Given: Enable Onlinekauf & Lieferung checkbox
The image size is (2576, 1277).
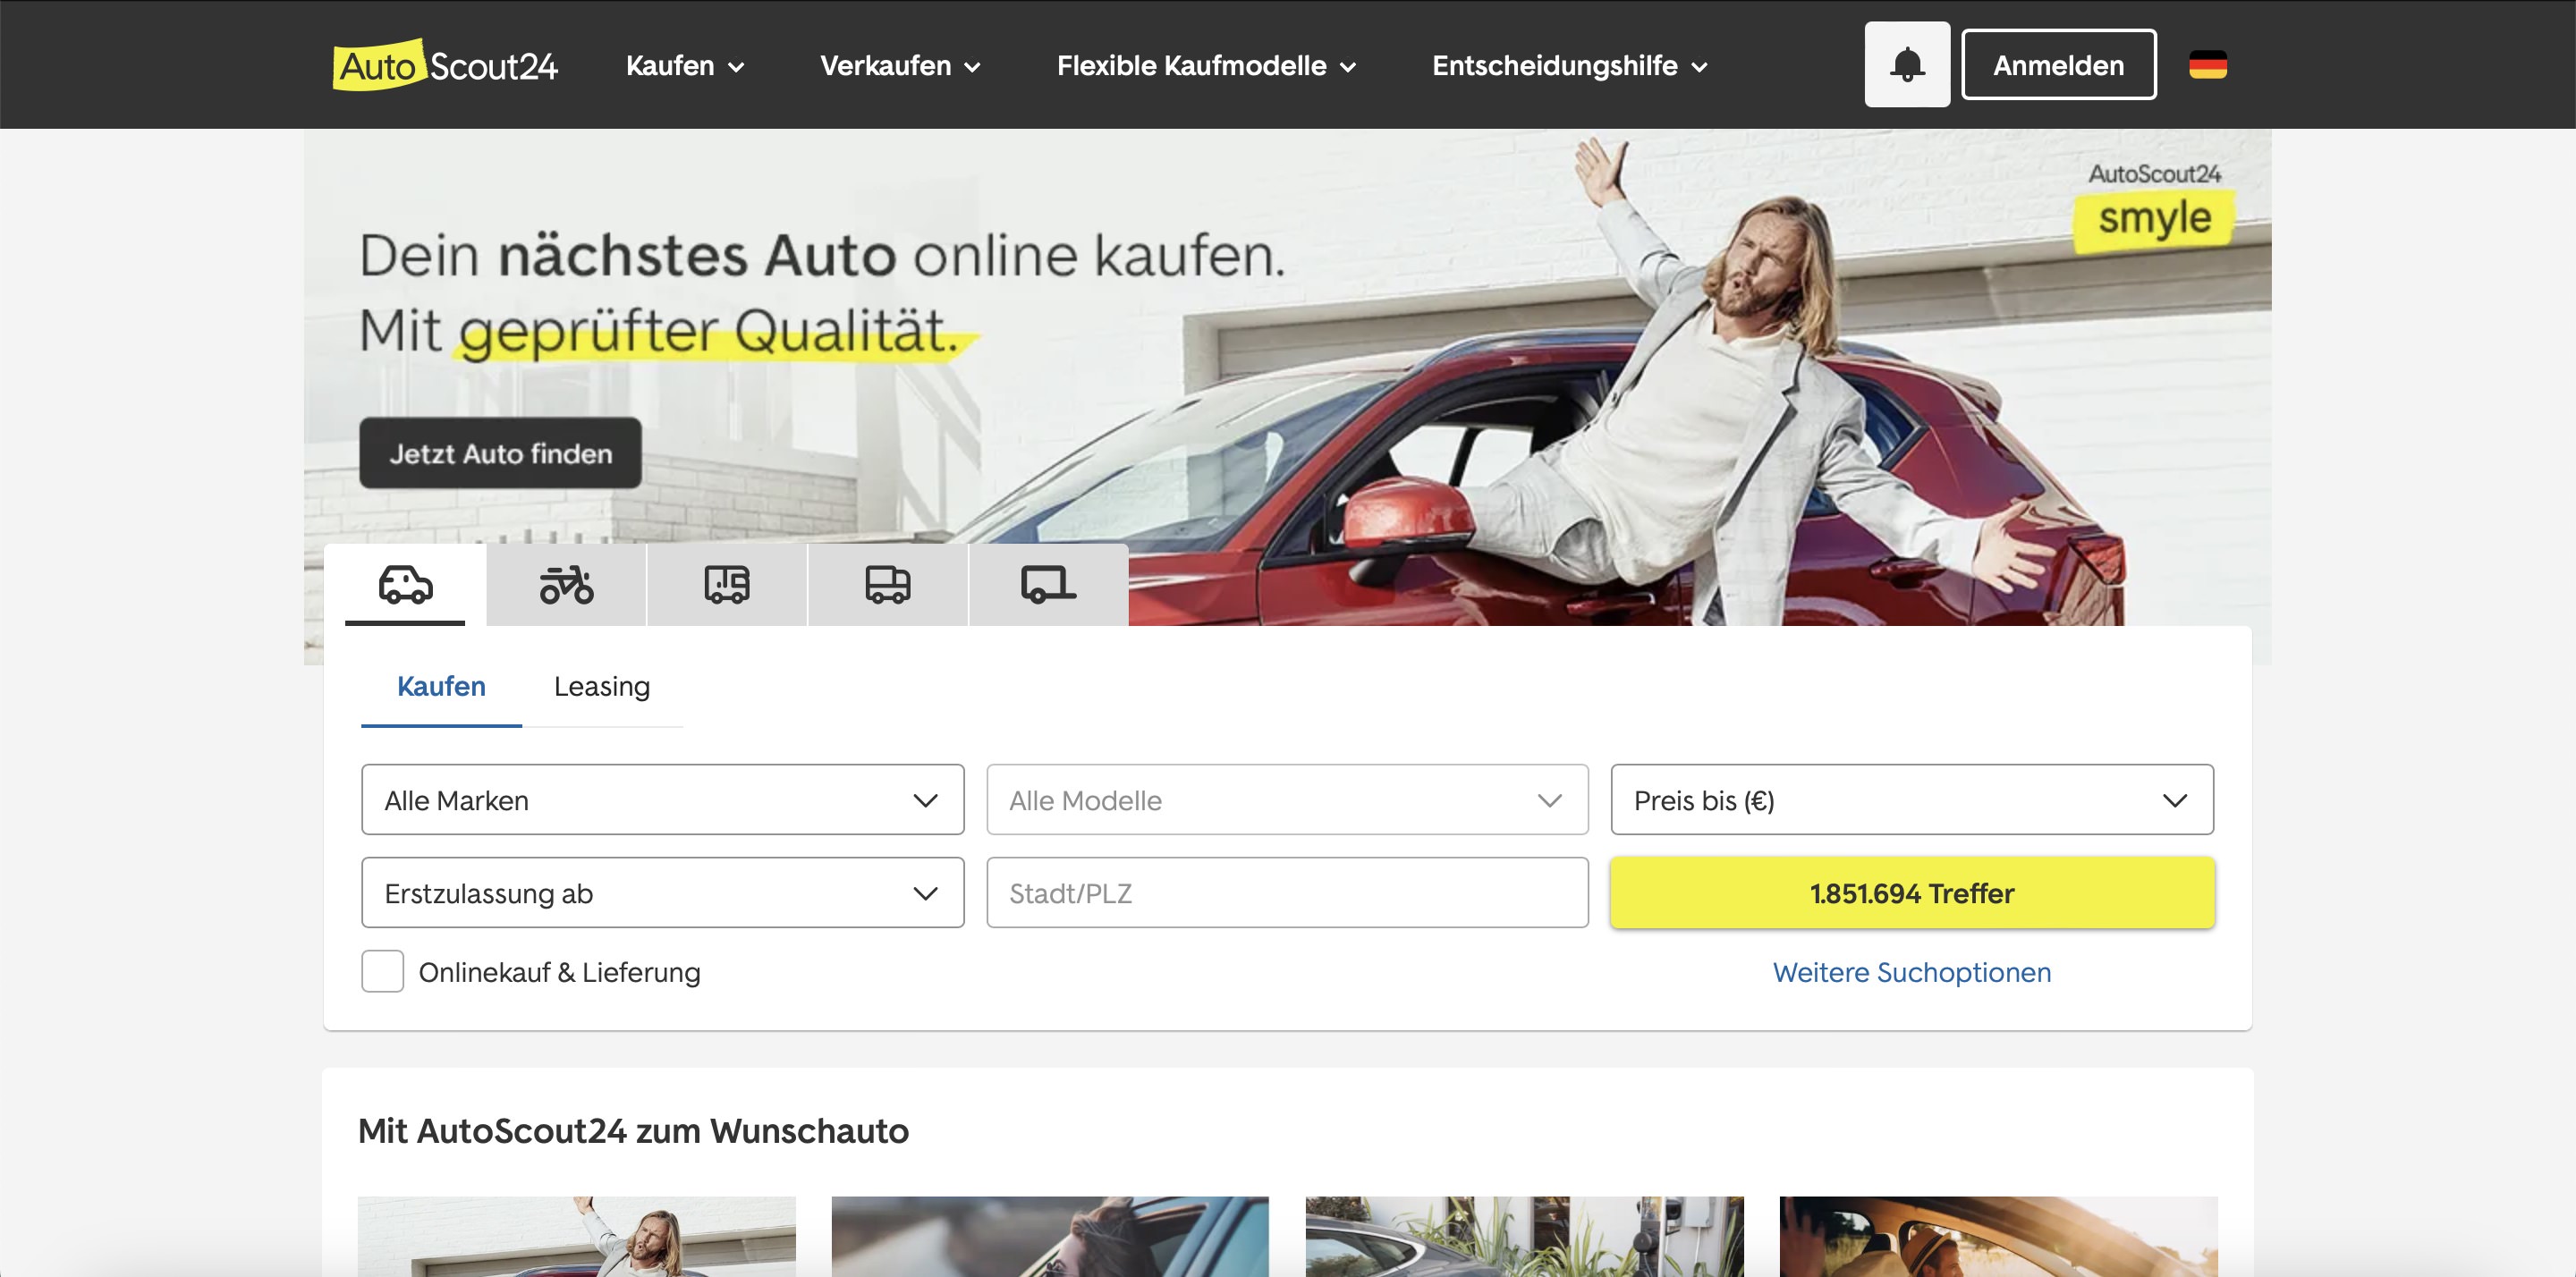Looking at the screenshot, I should (x=383, y=971).
